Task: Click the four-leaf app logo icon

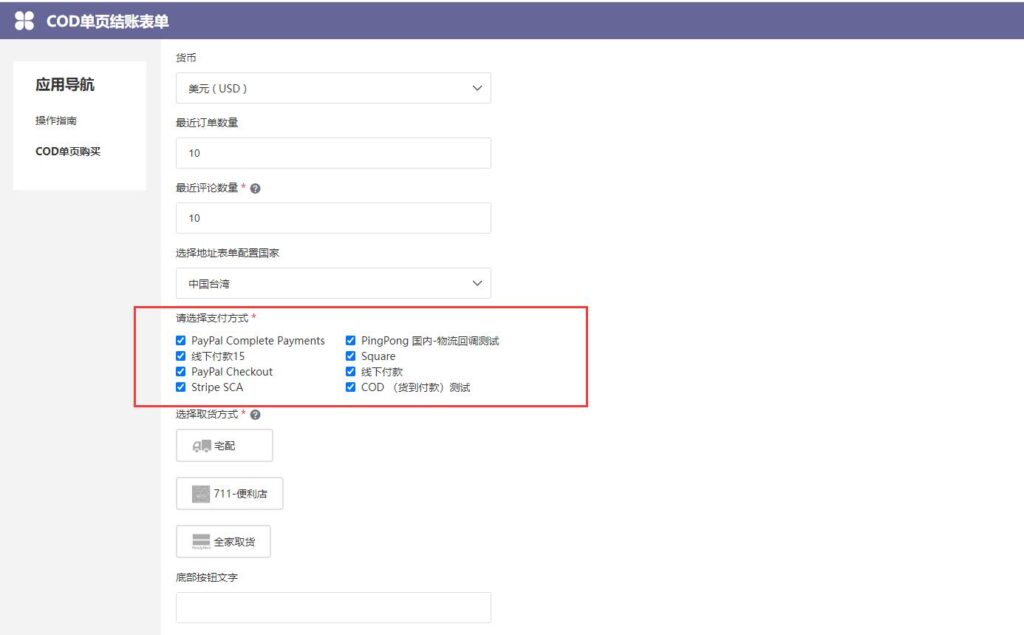Action: tap(24, 21)
